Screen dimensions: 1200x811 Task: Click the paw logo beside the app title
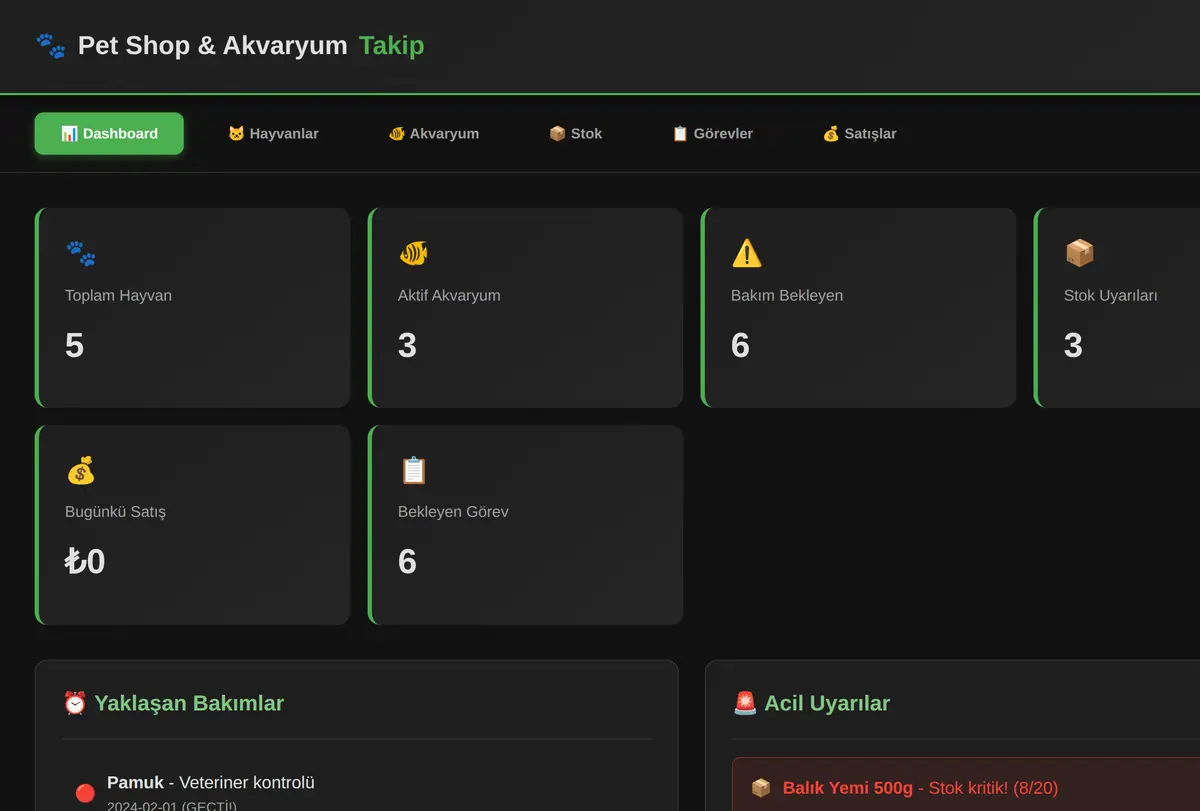tap(51, 46)
